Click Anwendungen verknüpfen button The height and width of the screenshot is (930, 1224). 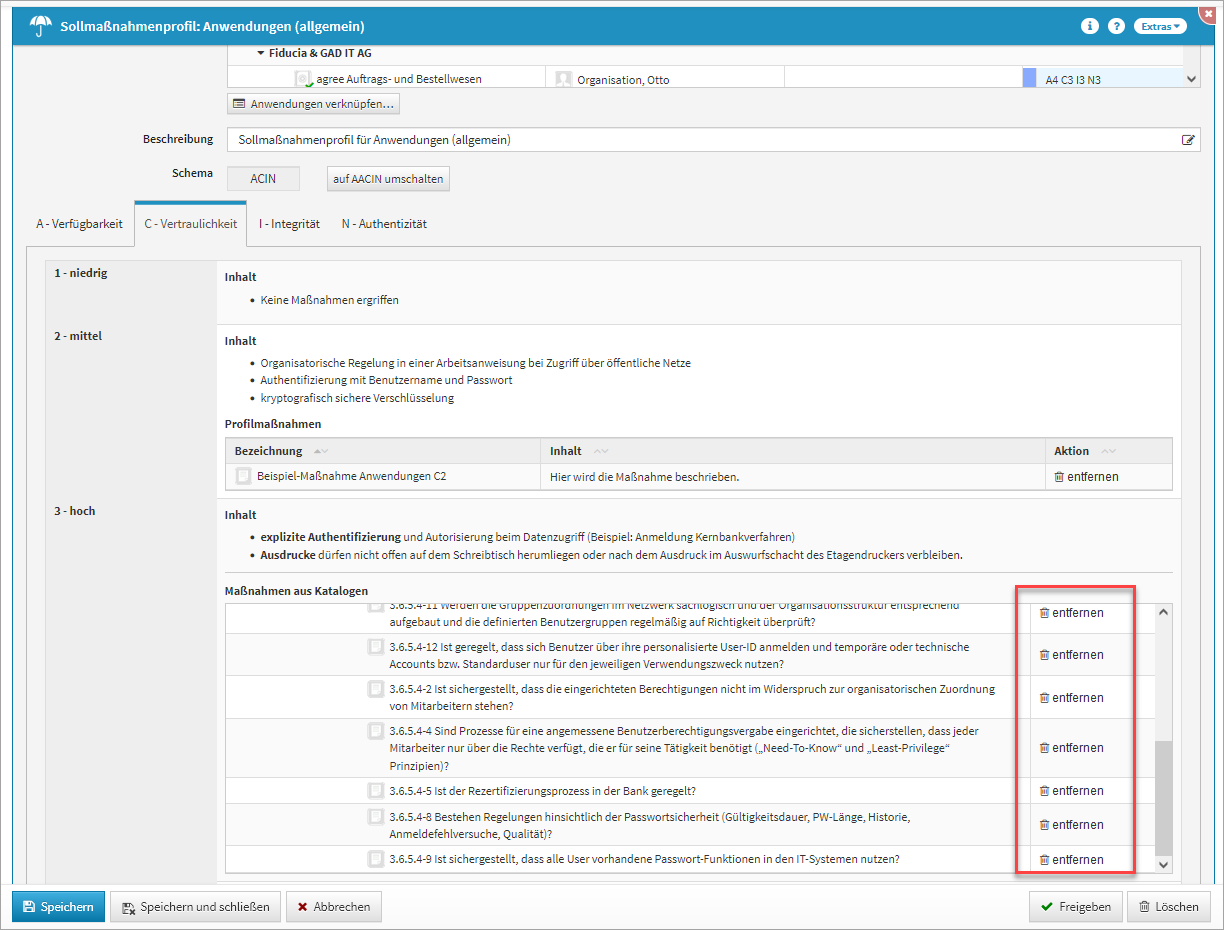[x=313, y=104]
